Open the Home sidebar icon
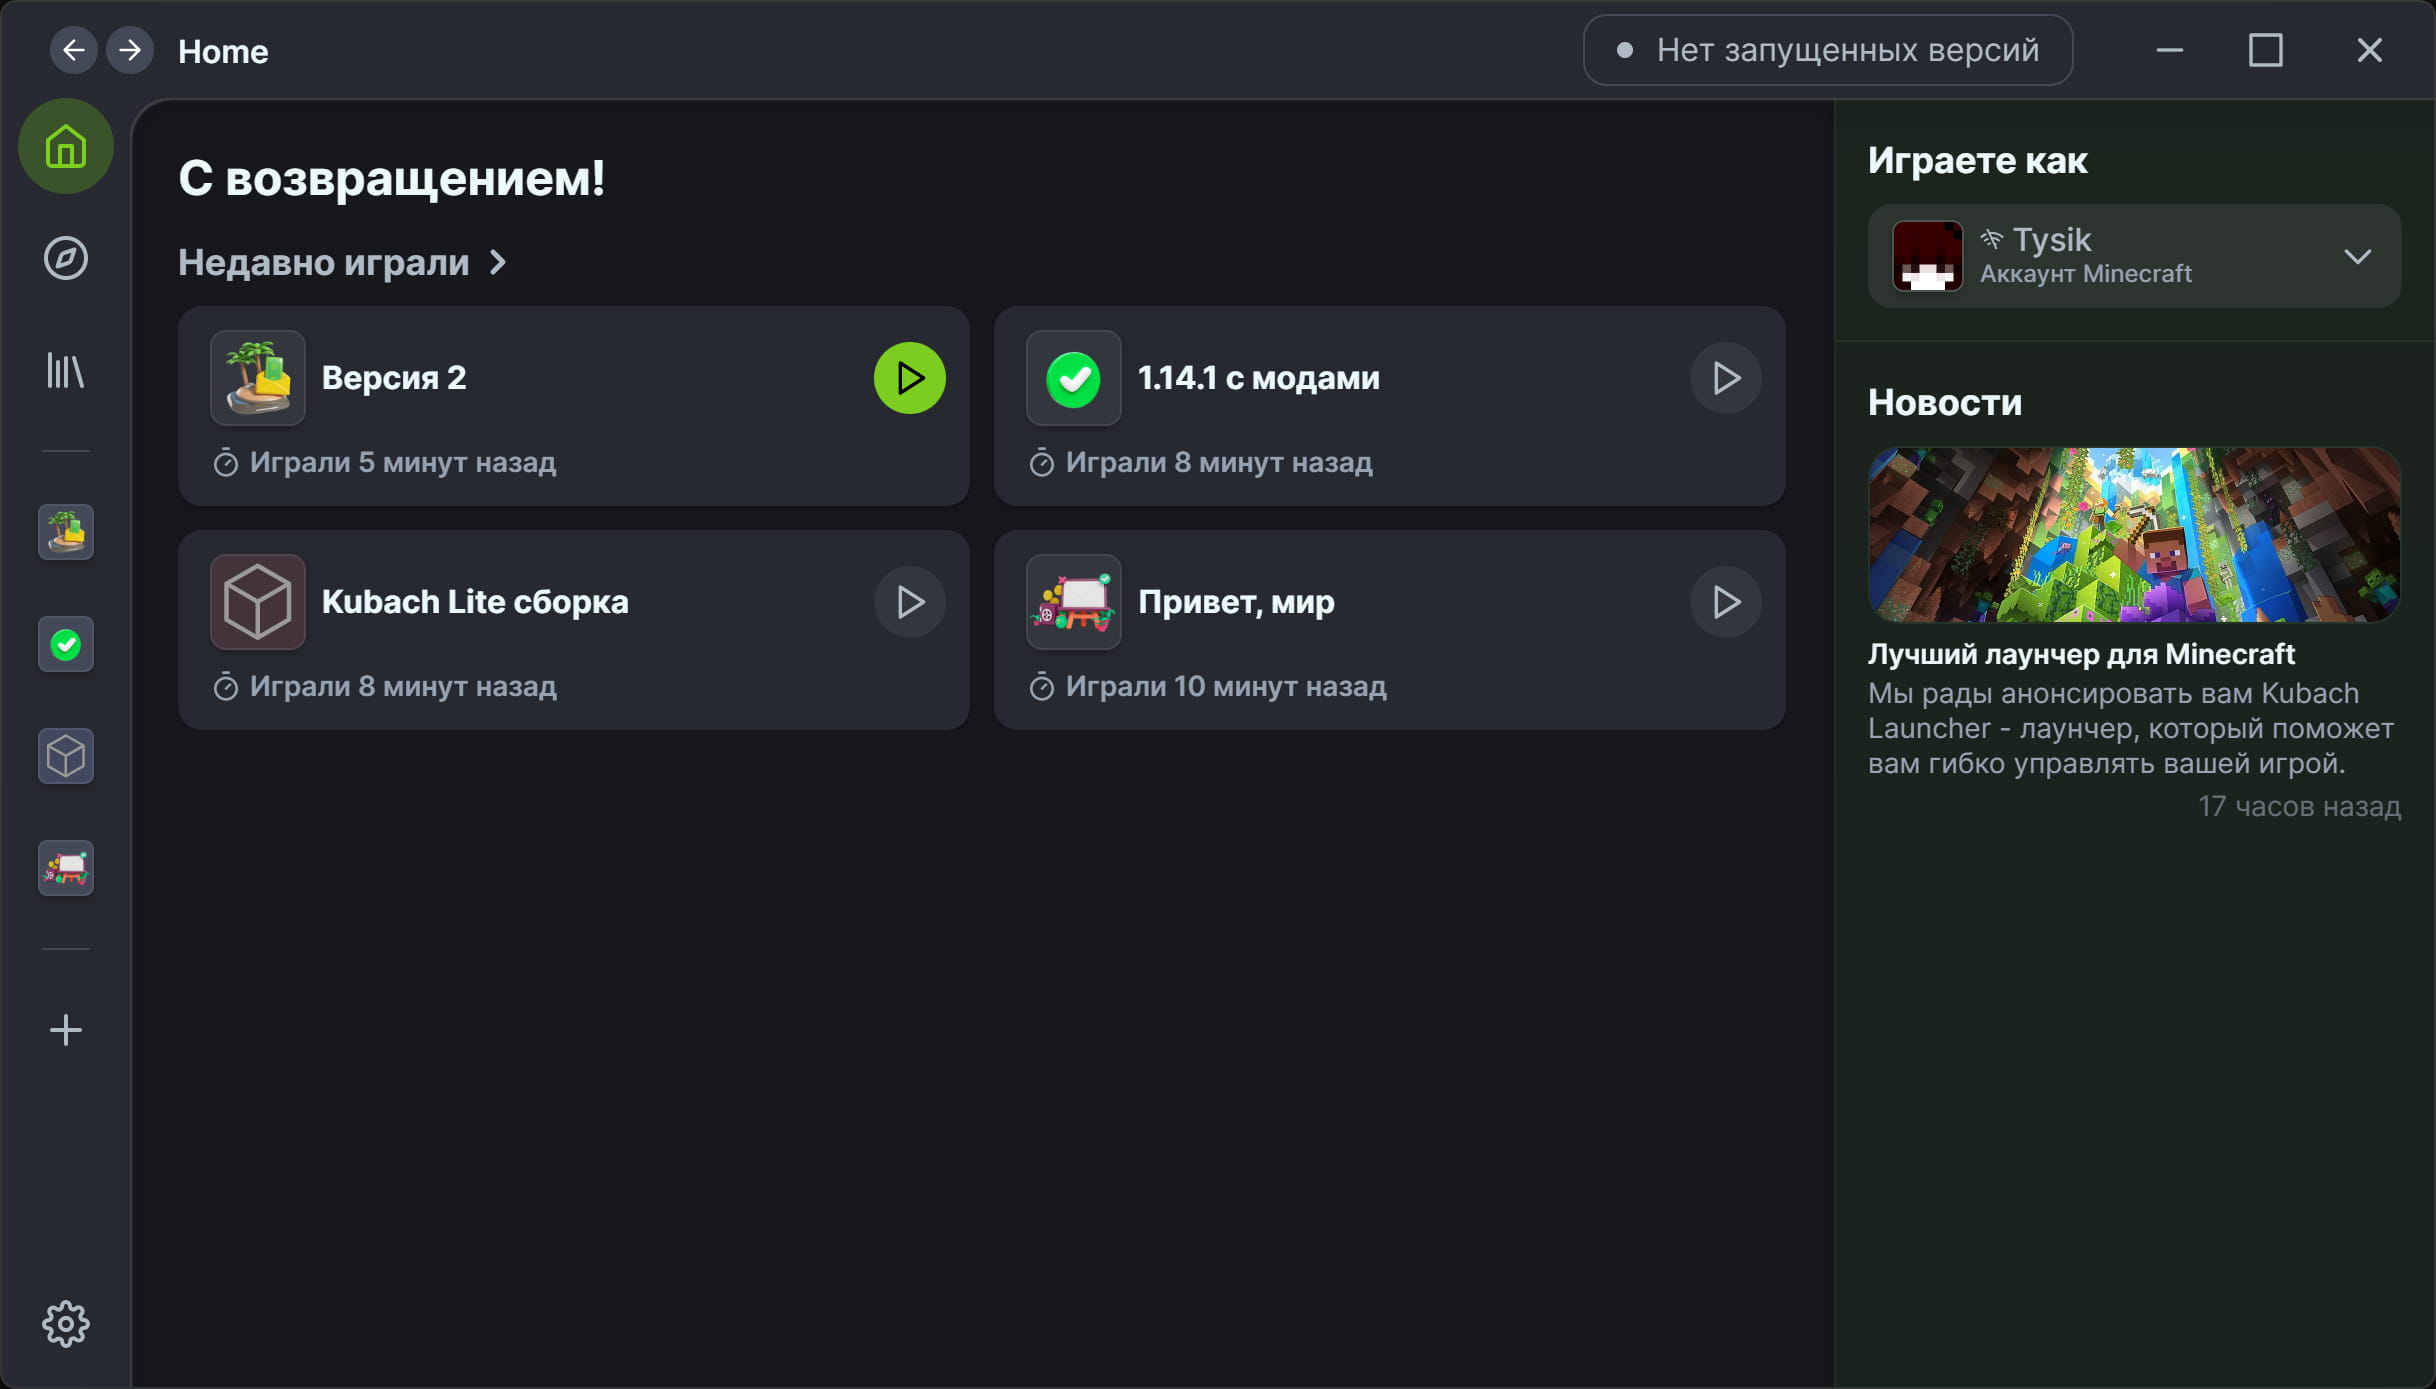The width and height of the screenshot is (2436, 1389). pos(66,146)
